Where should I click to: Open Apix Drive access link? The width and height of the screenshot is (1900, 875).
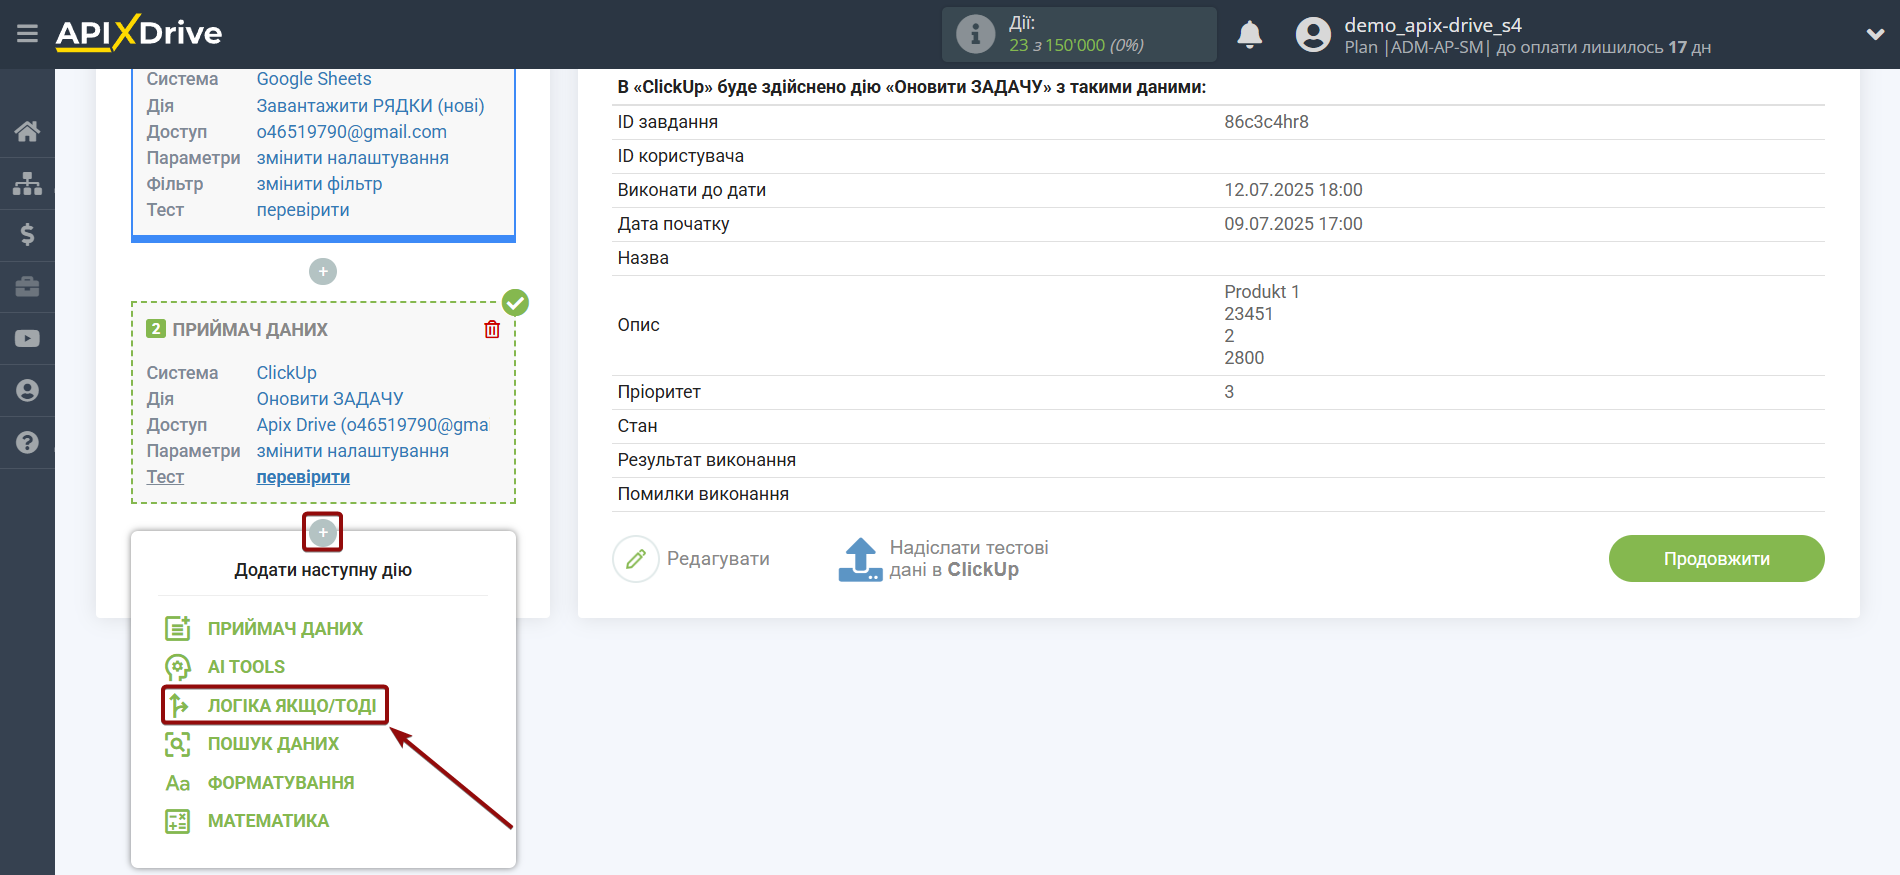click(x=372, y=425)
